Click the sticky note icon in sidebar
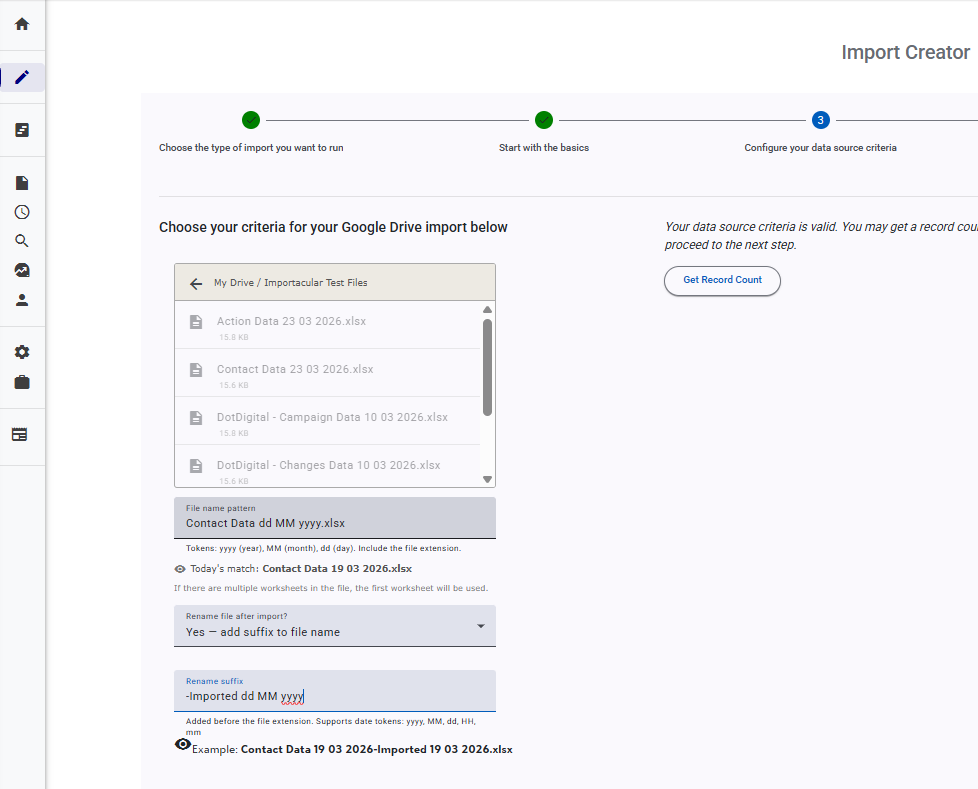Viewport: 978px width, 789px height. coord(22,130)
